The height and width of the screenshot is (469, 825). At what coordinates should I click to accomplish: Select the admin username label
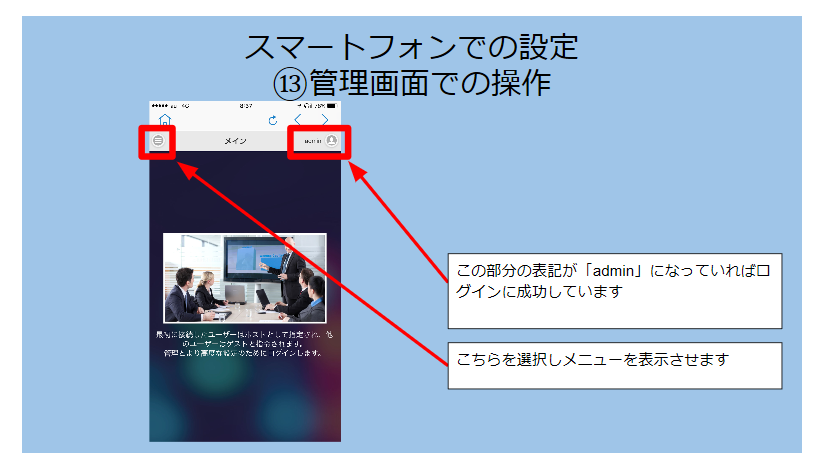pos(312,142)
